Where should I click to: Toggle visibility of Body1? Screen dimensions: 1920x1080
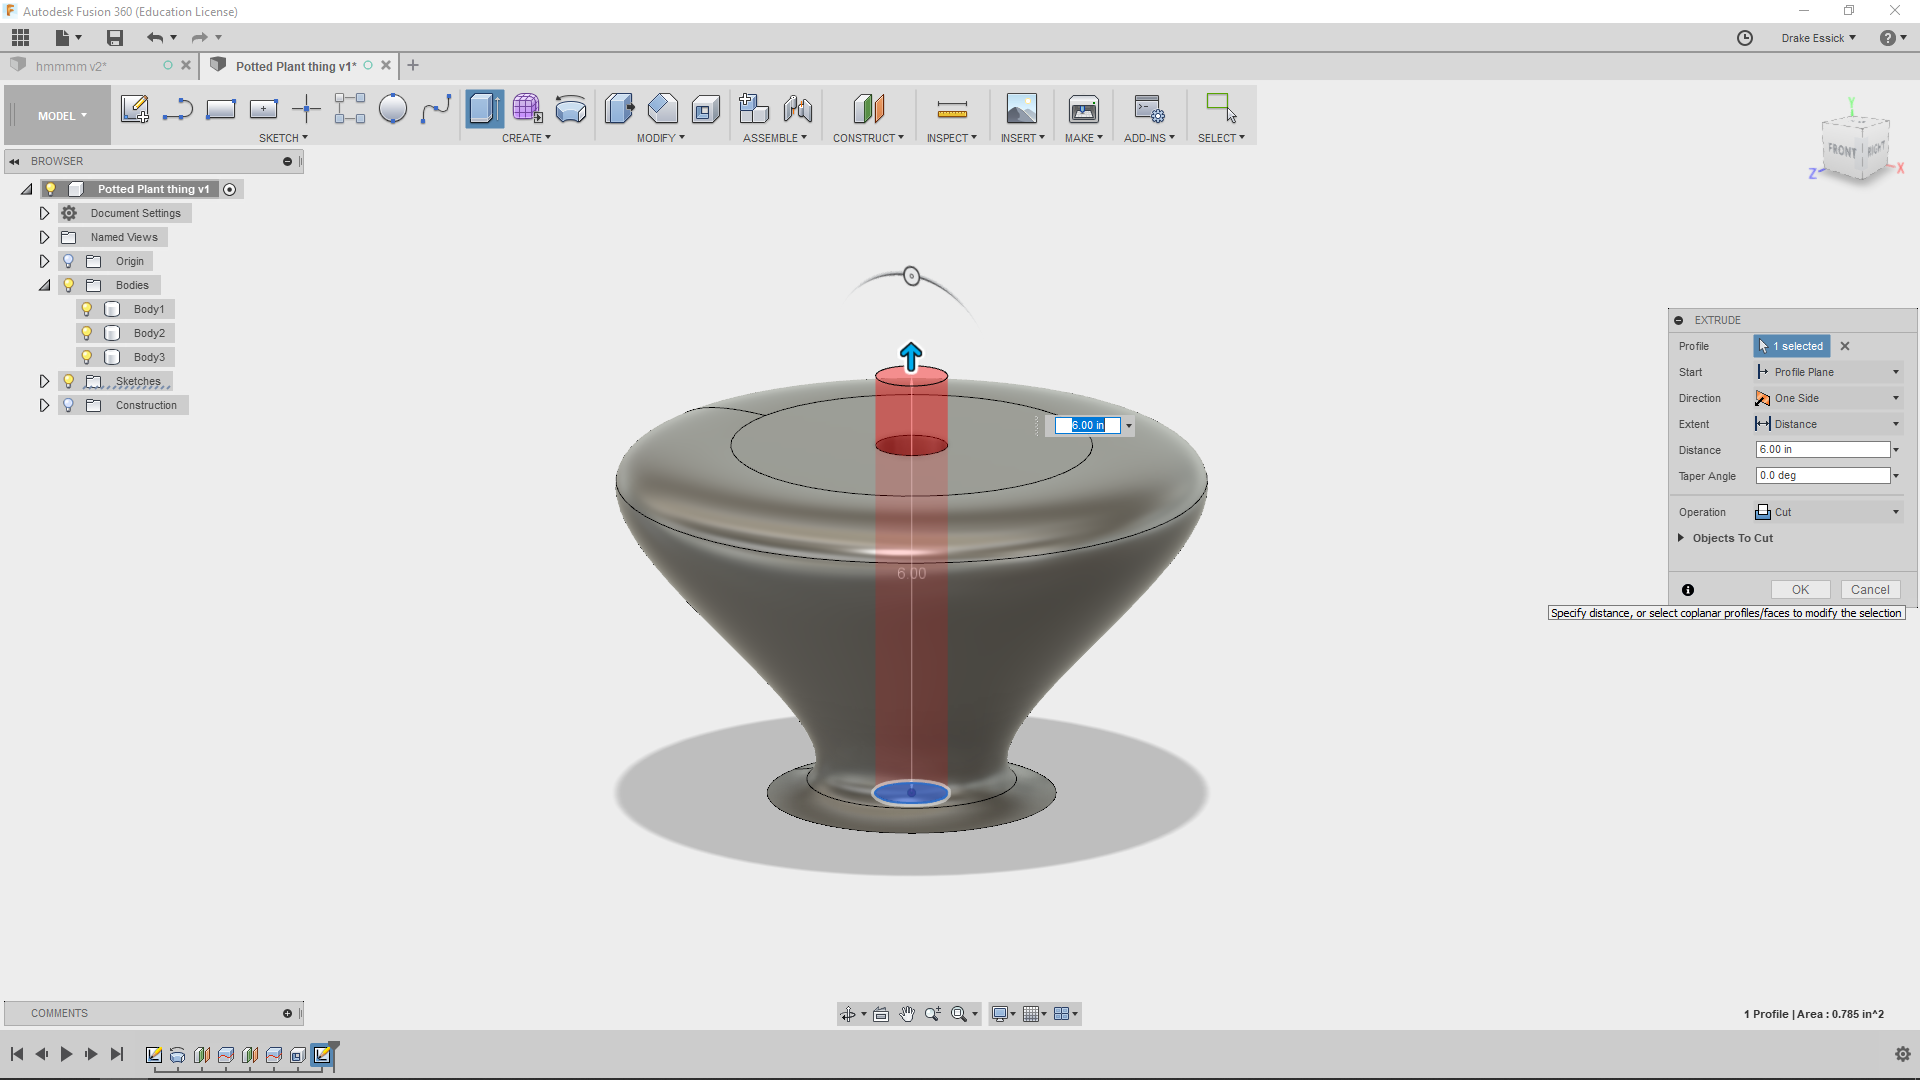pyautogui.click(x=87, y=309)
